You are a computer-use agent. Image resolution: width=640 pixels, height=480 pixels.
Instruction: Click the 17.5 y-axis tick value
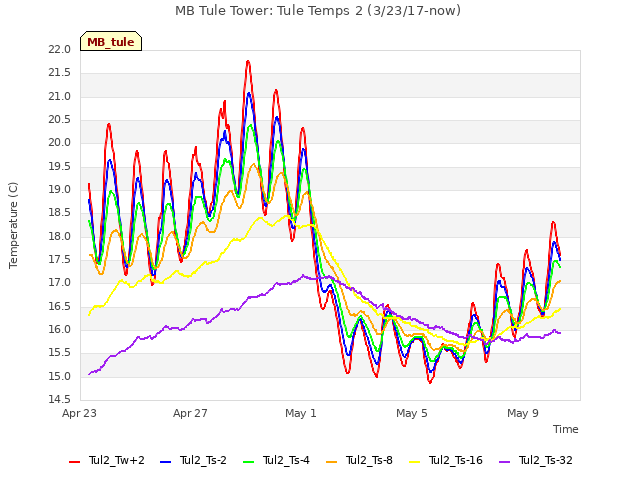(x=60, y=260)
